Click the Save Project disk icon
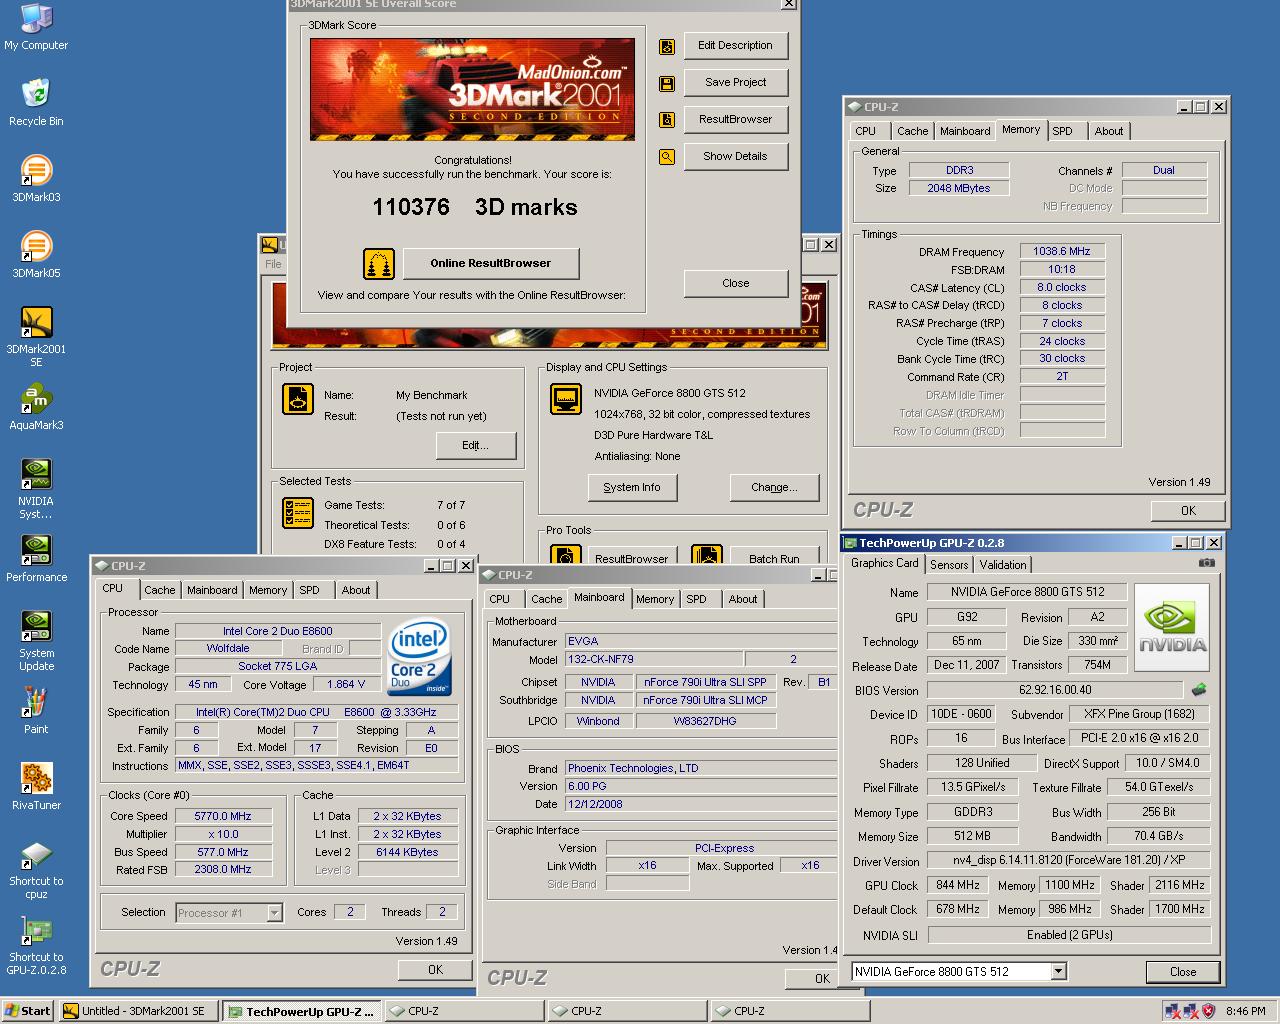Viewport: 1280px width, 1024px height. [667, 83]
